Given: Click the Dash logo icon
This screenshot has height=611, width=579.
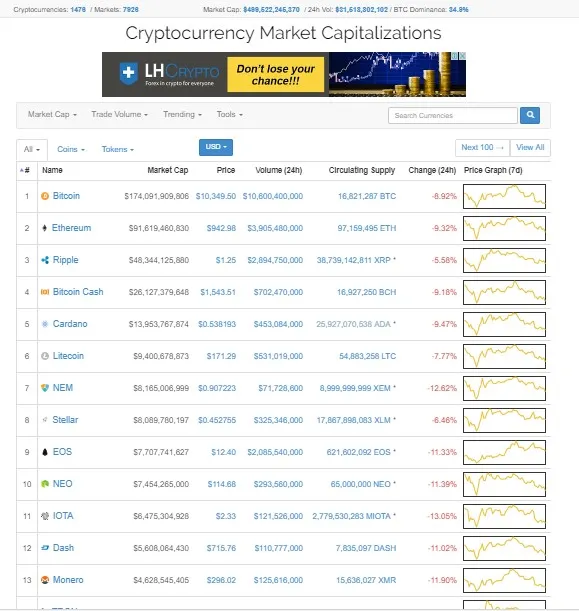Looking at the screenshot, I should (45, 548).
